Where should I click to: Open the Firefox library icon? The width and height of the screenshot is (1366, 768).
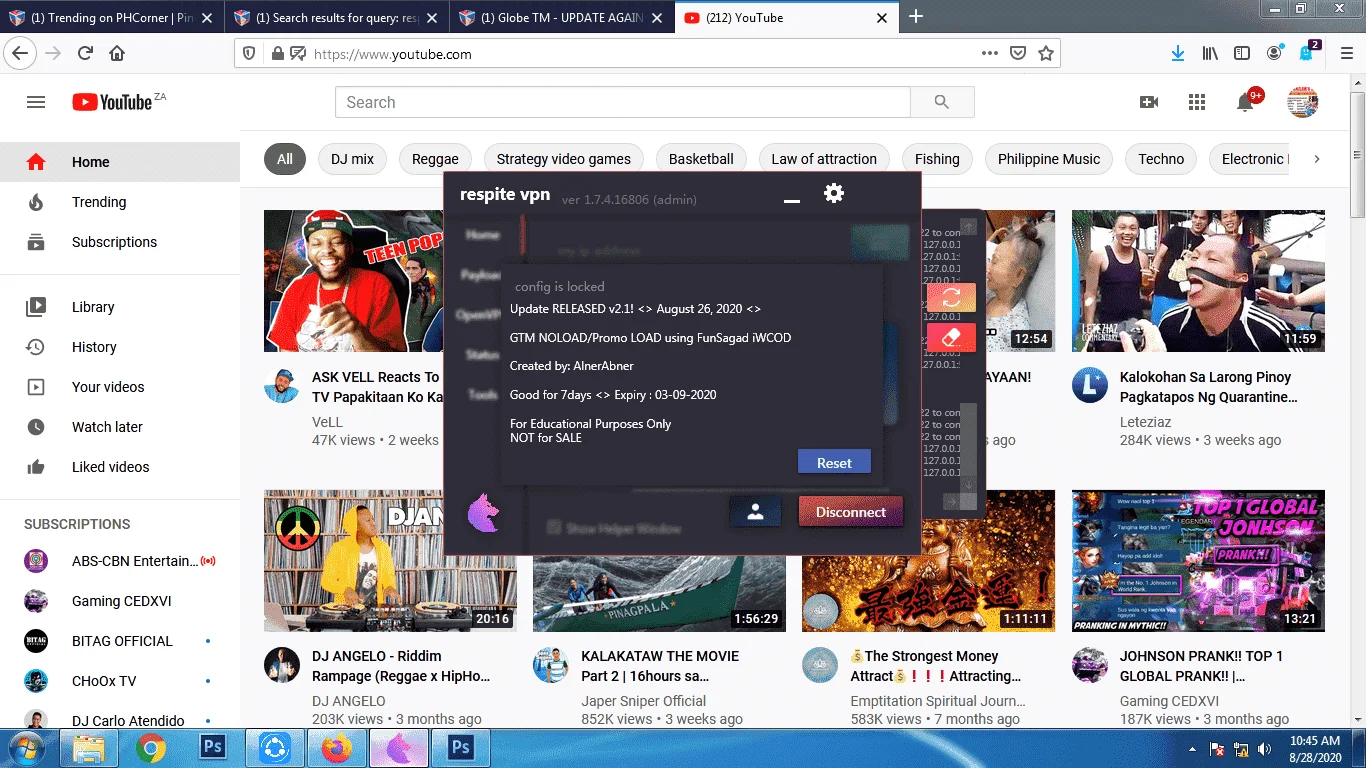tap(1210, 53)
